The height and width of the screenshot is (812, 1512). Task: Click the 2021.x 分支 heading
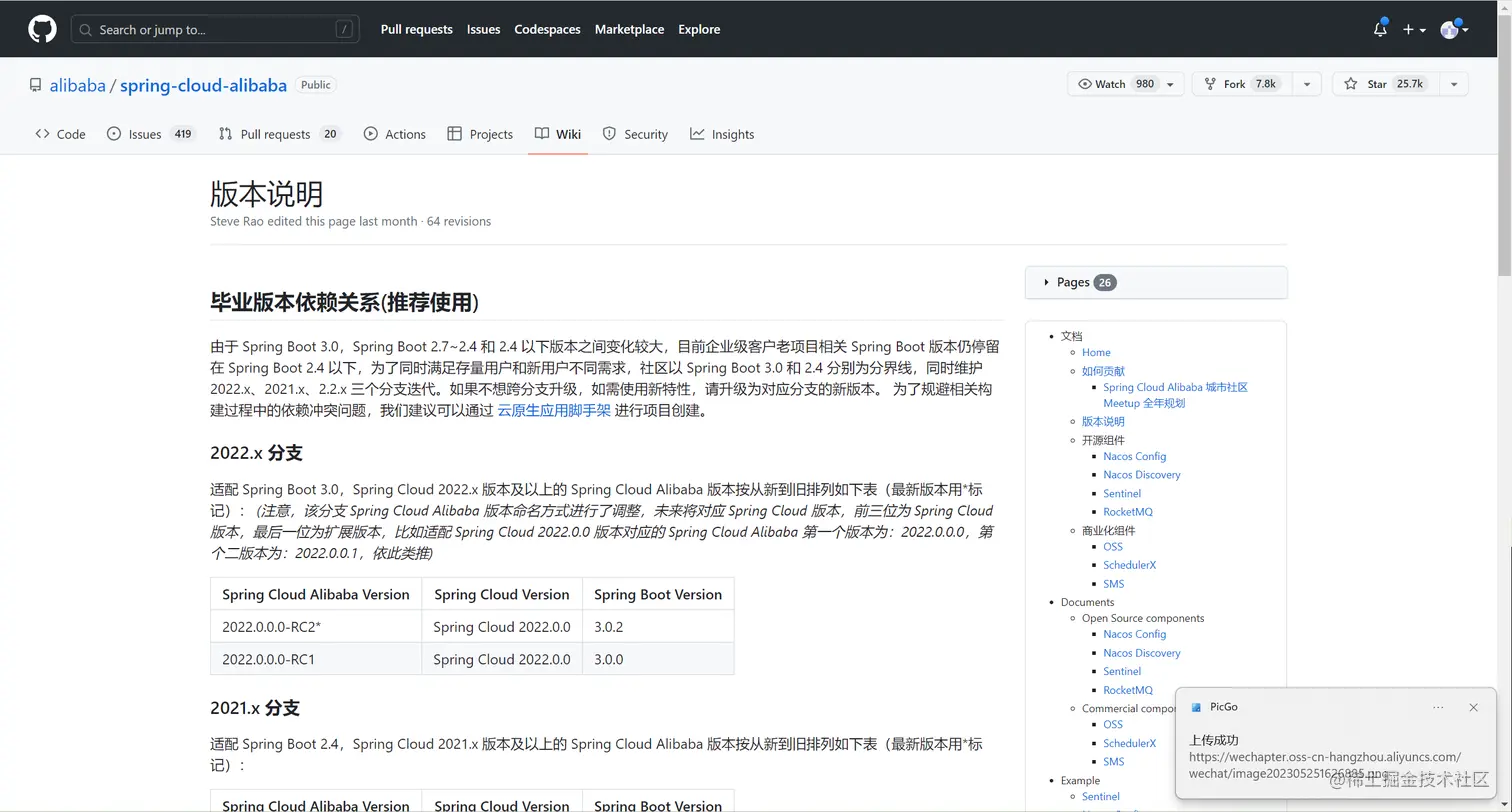[255, 708]
